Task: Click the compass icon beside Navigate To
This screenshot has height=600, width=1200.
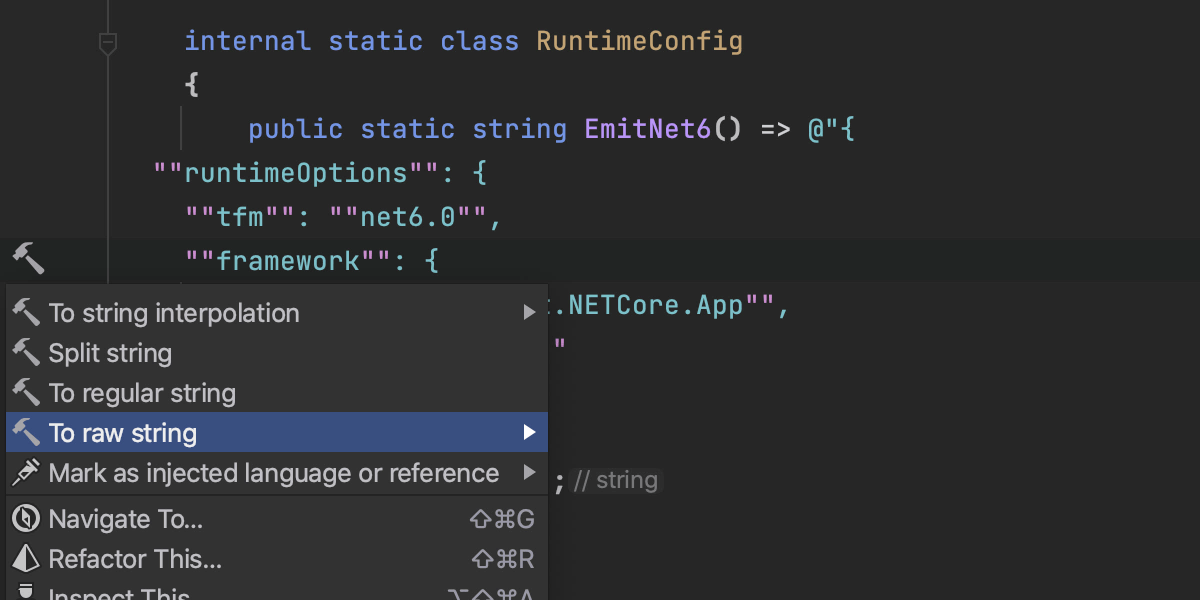Action: pos(25,519)
